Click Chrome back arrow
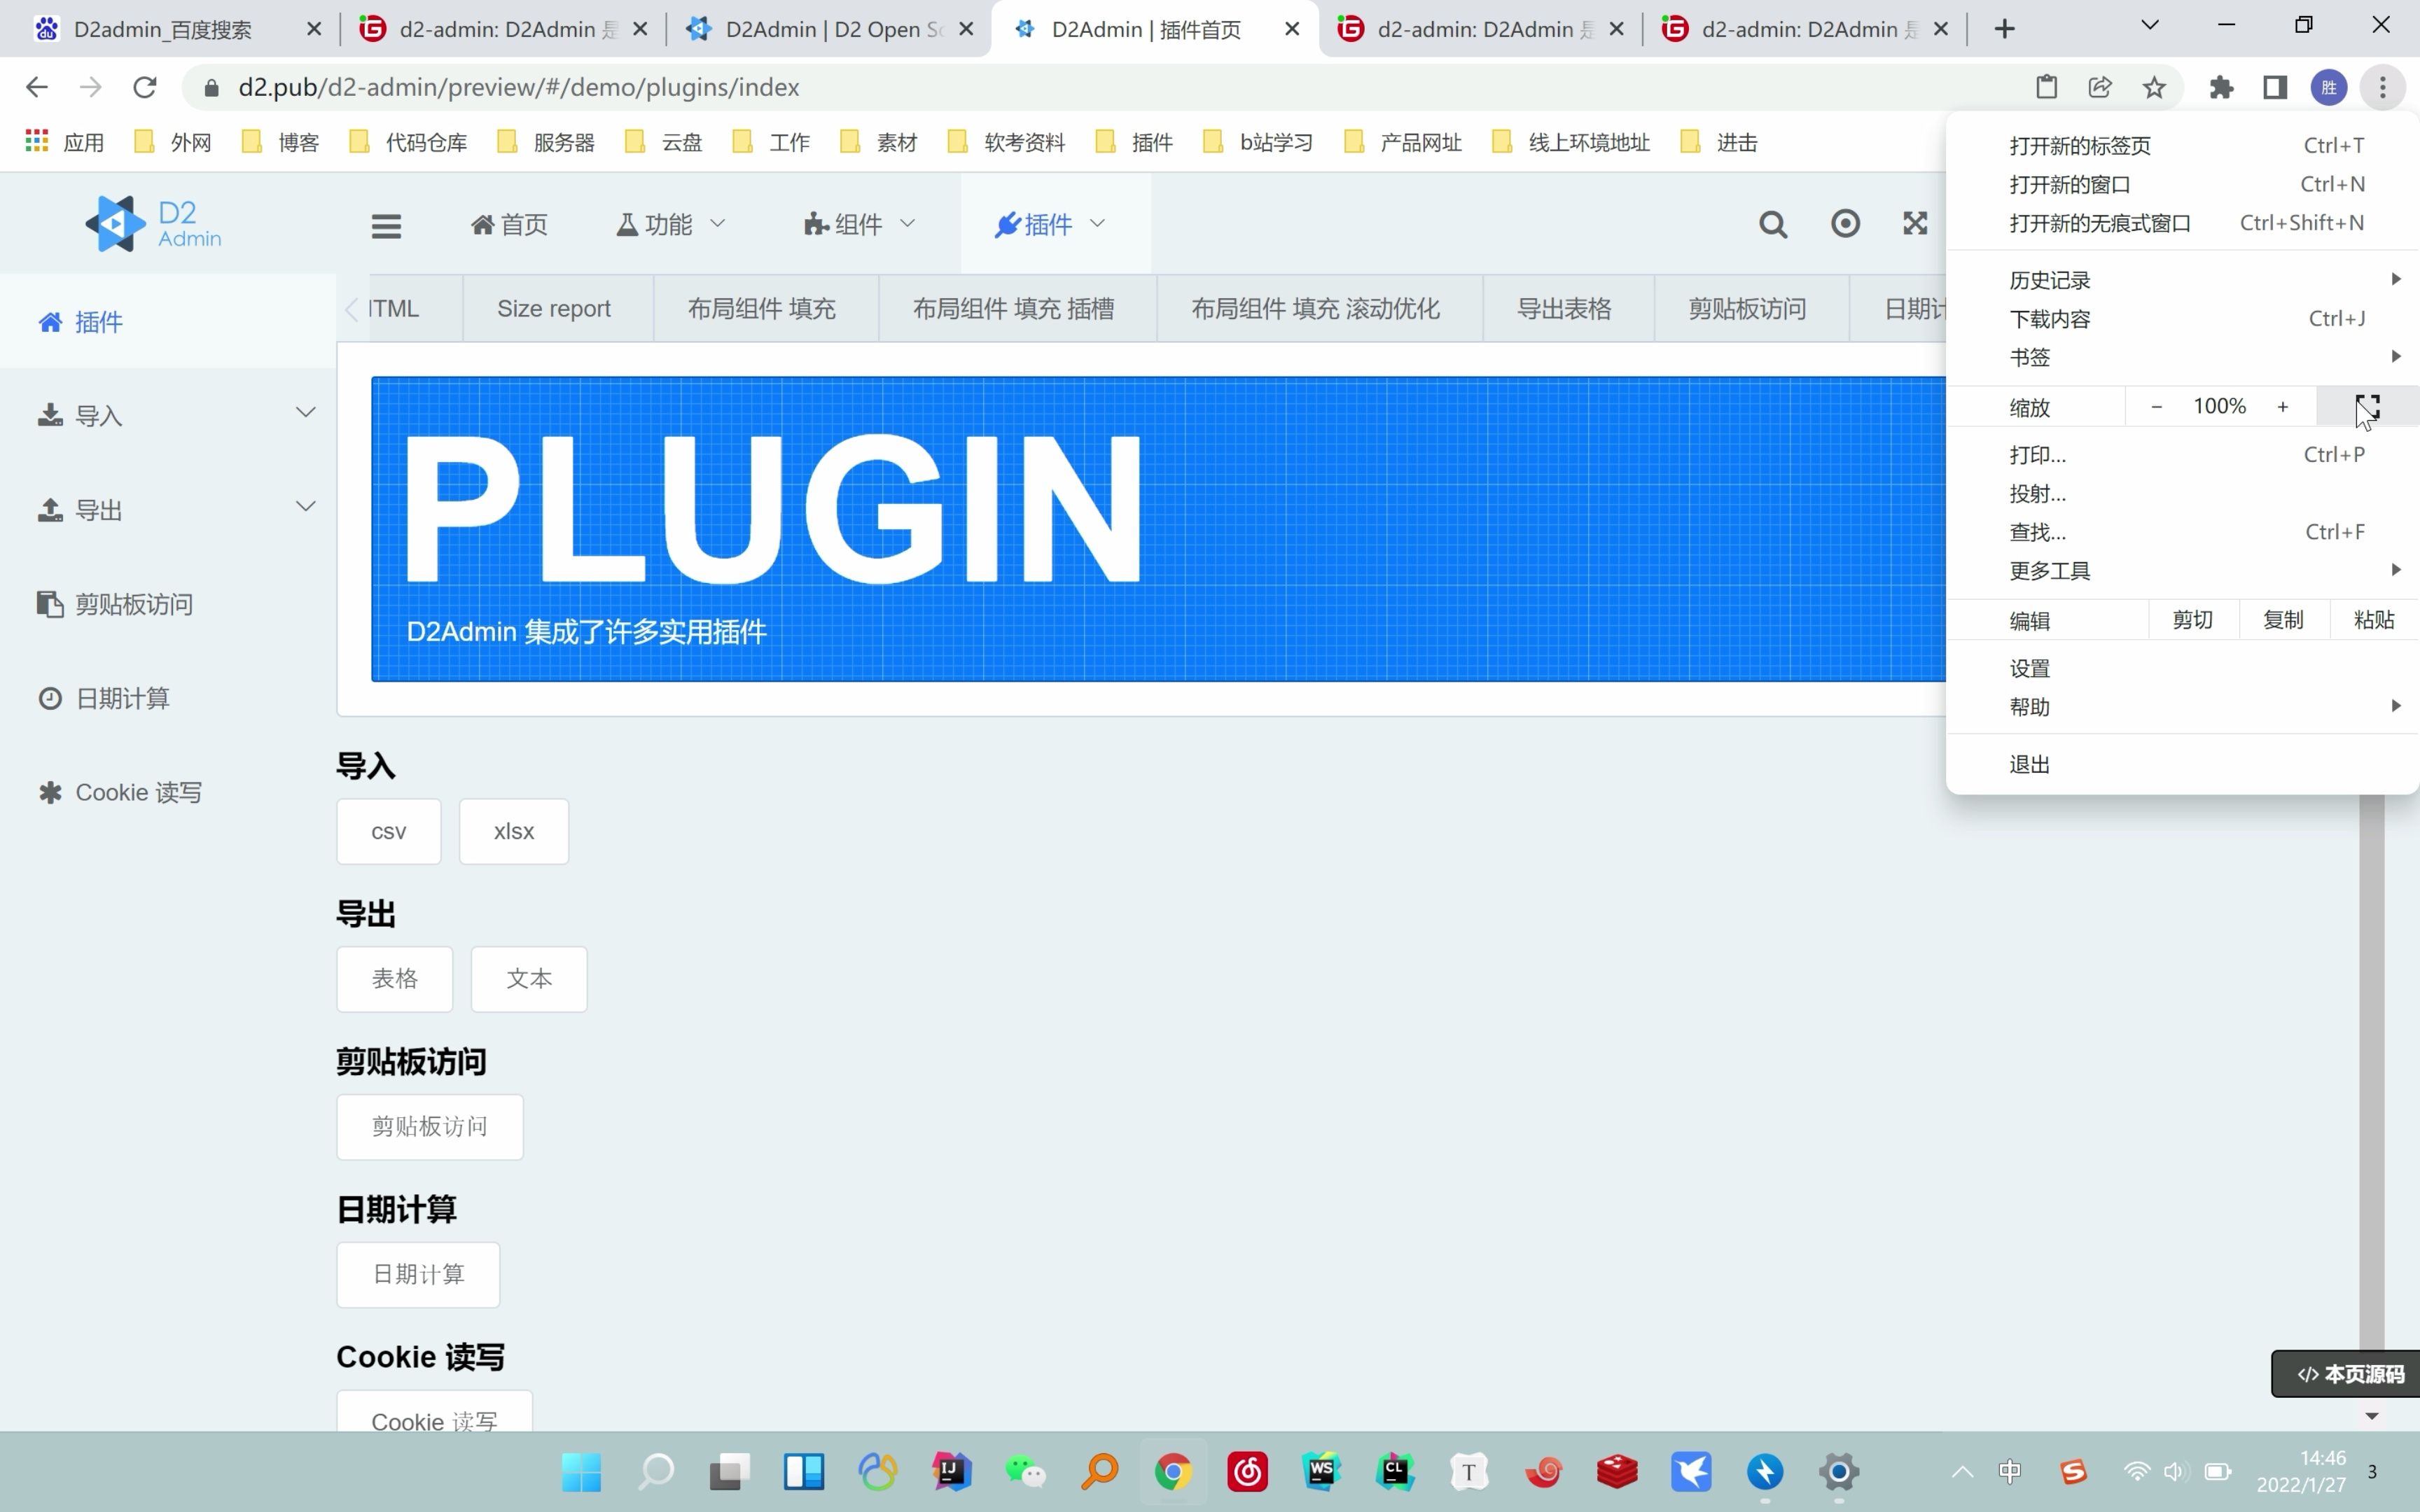The height and width of the screenshot is (1512, 2420). (37, 87)
